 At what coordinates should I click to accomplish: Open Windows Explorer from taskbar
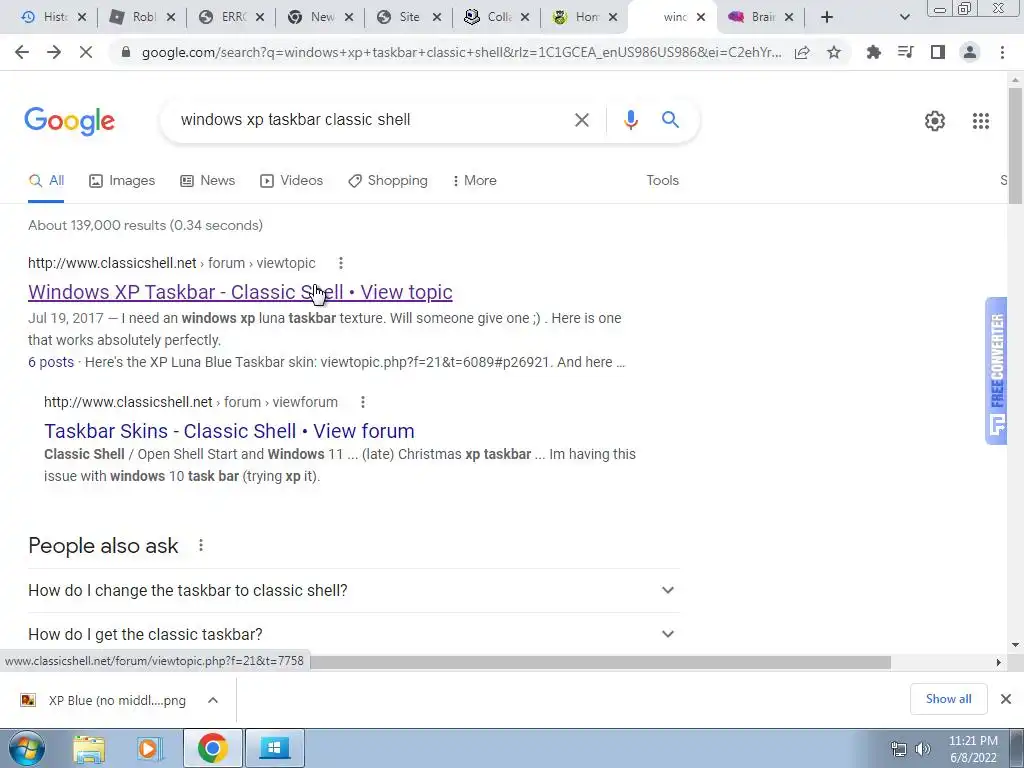89,748
